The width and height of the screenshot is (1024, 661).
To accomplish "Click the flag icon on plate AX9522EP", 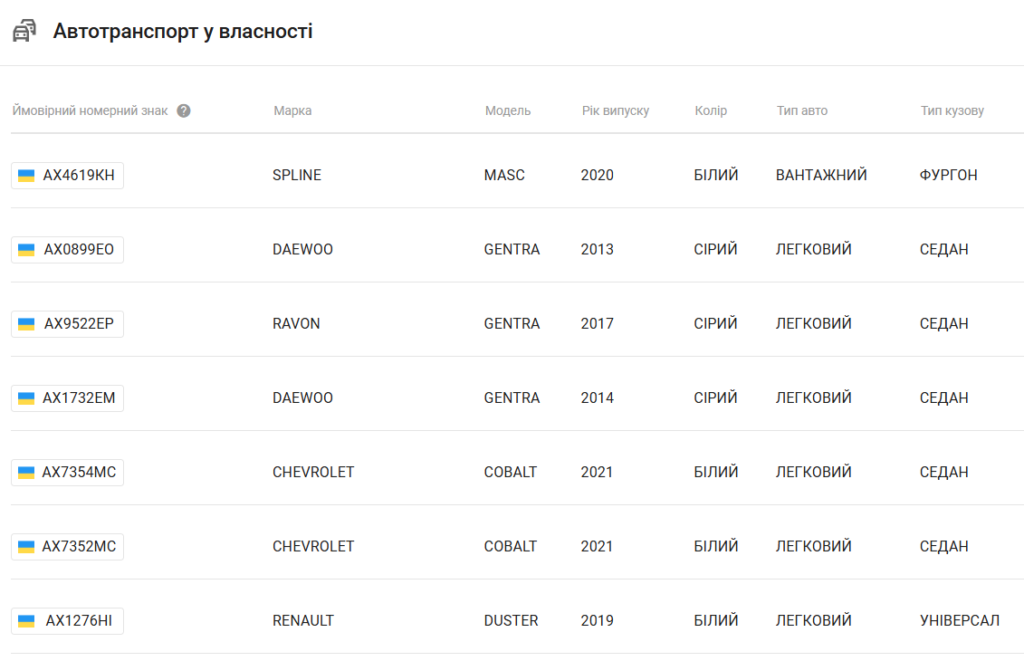I will pyautogui.click(x=26, y=324).
